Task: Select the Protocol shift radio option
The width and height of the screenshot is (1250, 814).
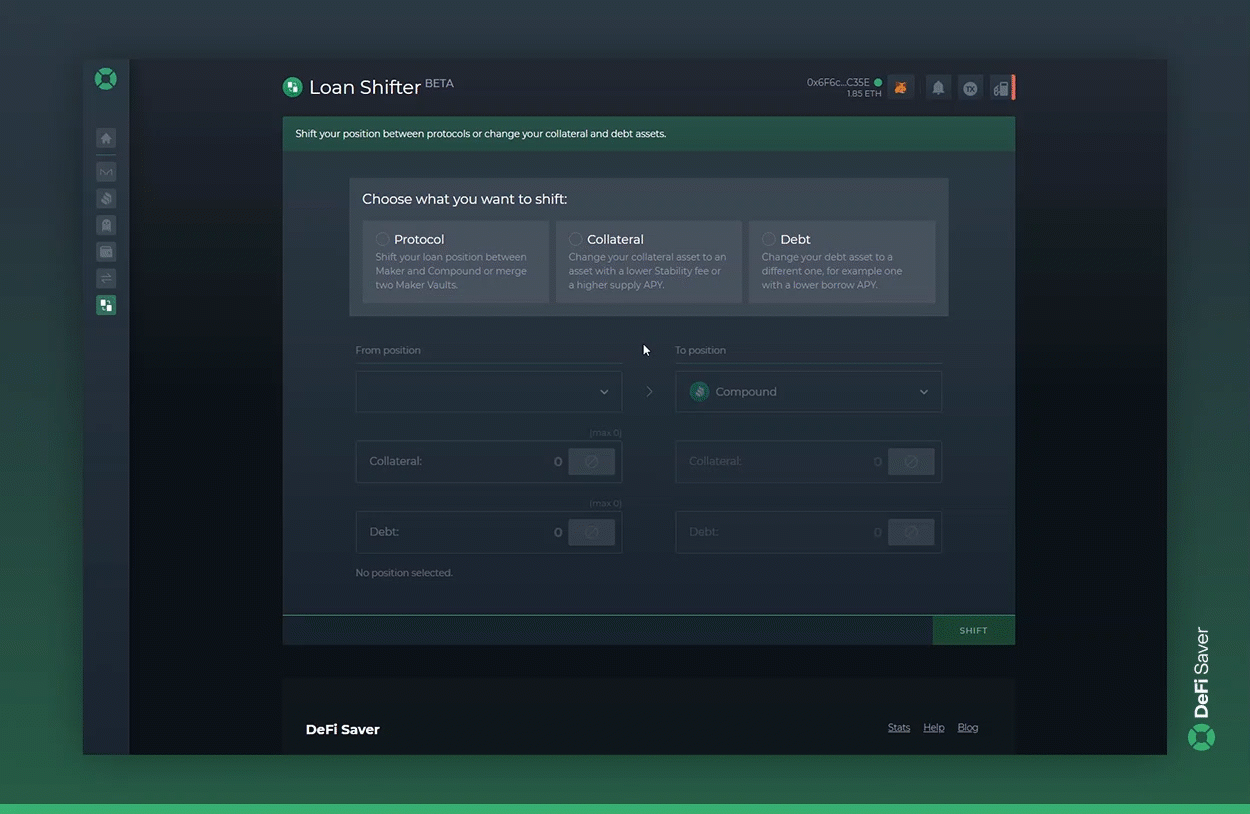Action: click(x=383, y=239)
